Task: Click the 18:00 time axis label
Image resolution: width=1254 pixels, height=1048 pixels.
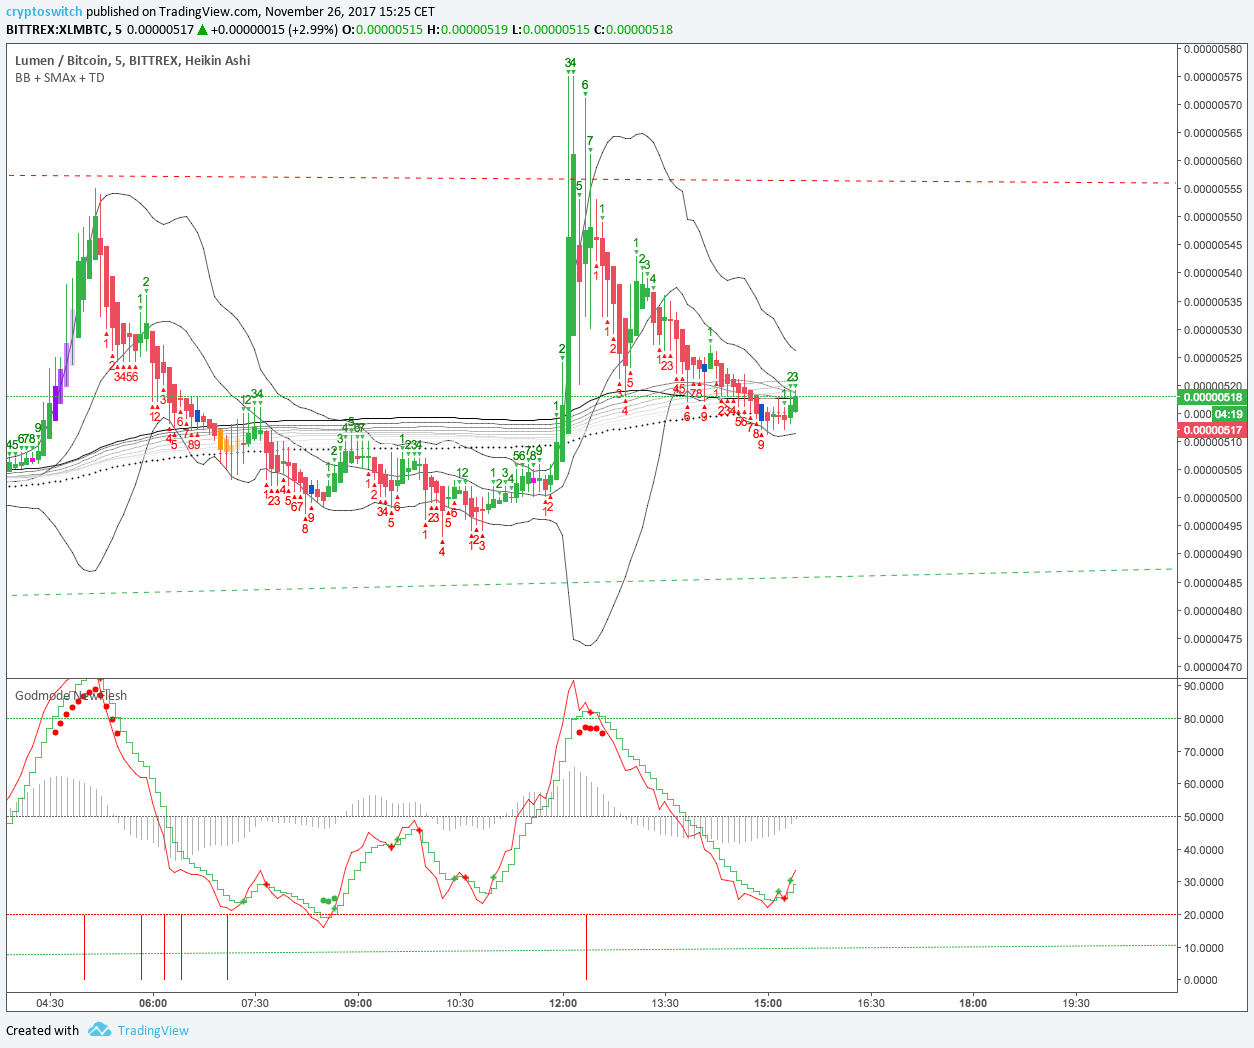Action: [x=973, y=1003]
